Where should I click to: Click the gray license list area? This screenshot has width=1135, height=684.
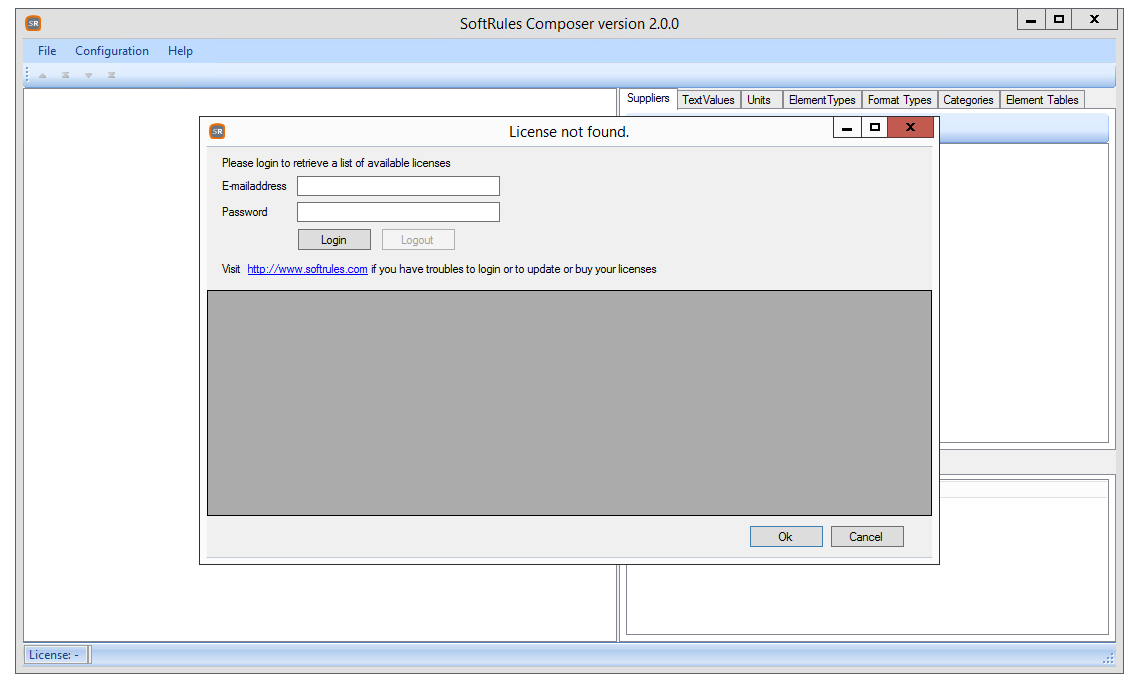tap(569, 403)
